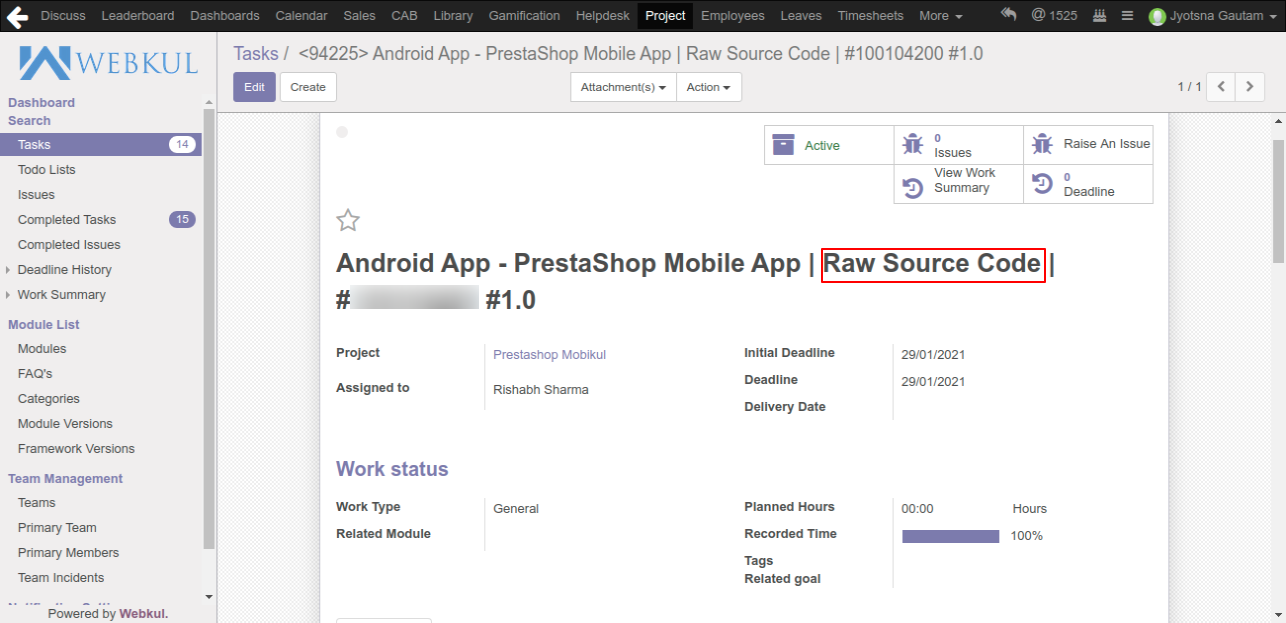The height and width of the screenshot is (623, 1286).
Task: Expand the More menu in top bar
Action: point(940,15)
